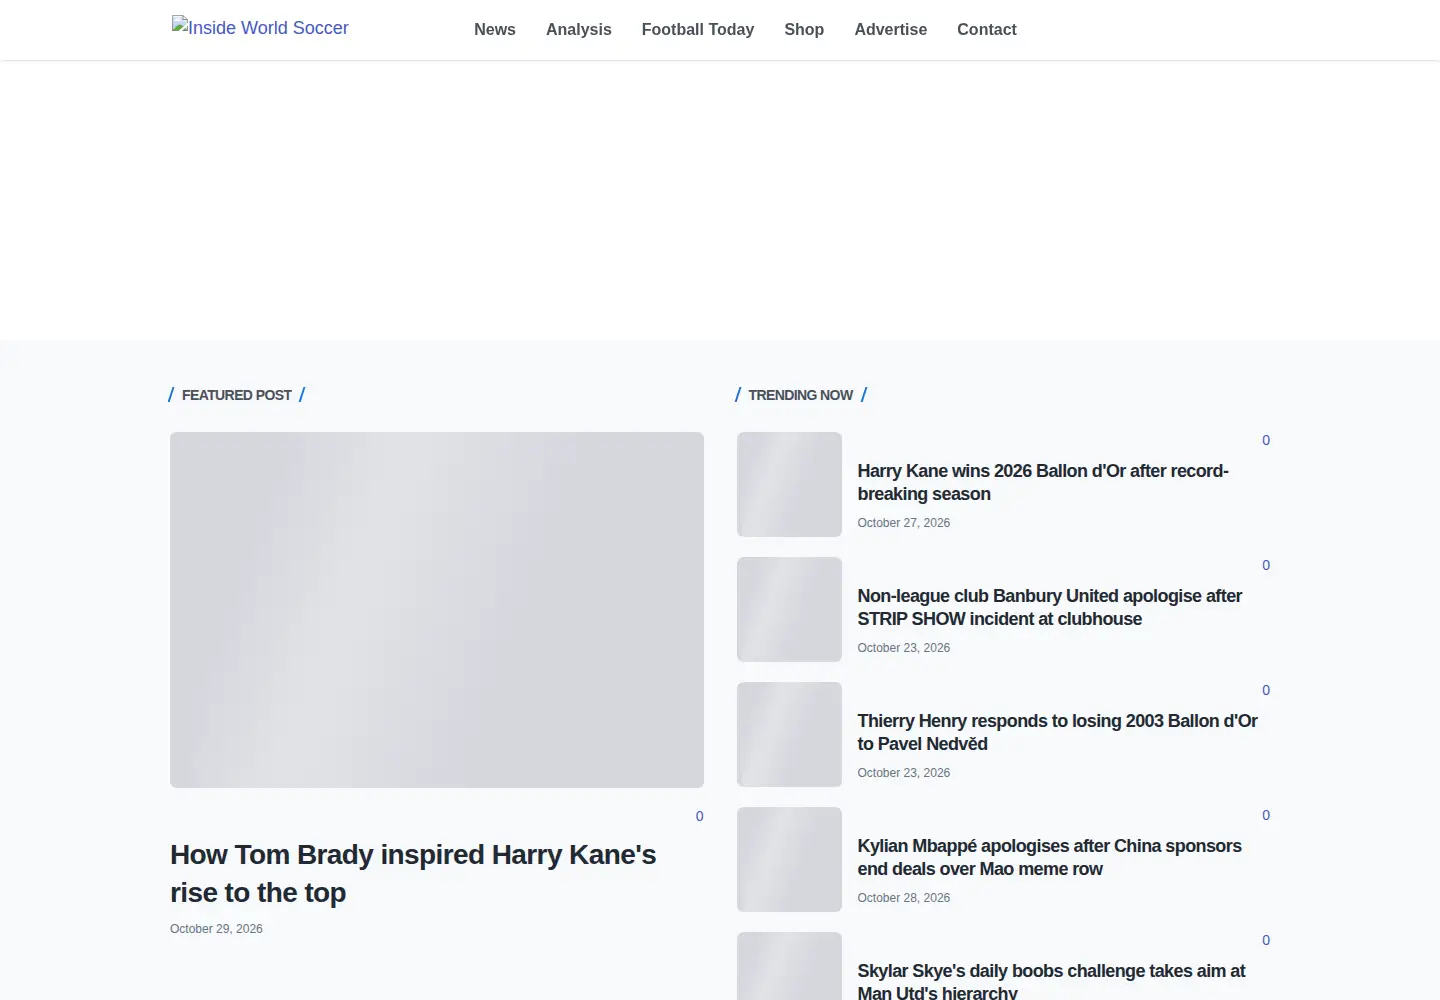This screenshot has width=1440, height=1000.
Task: Click the October 28, 2026 date
Action: [x=904, y=898]
